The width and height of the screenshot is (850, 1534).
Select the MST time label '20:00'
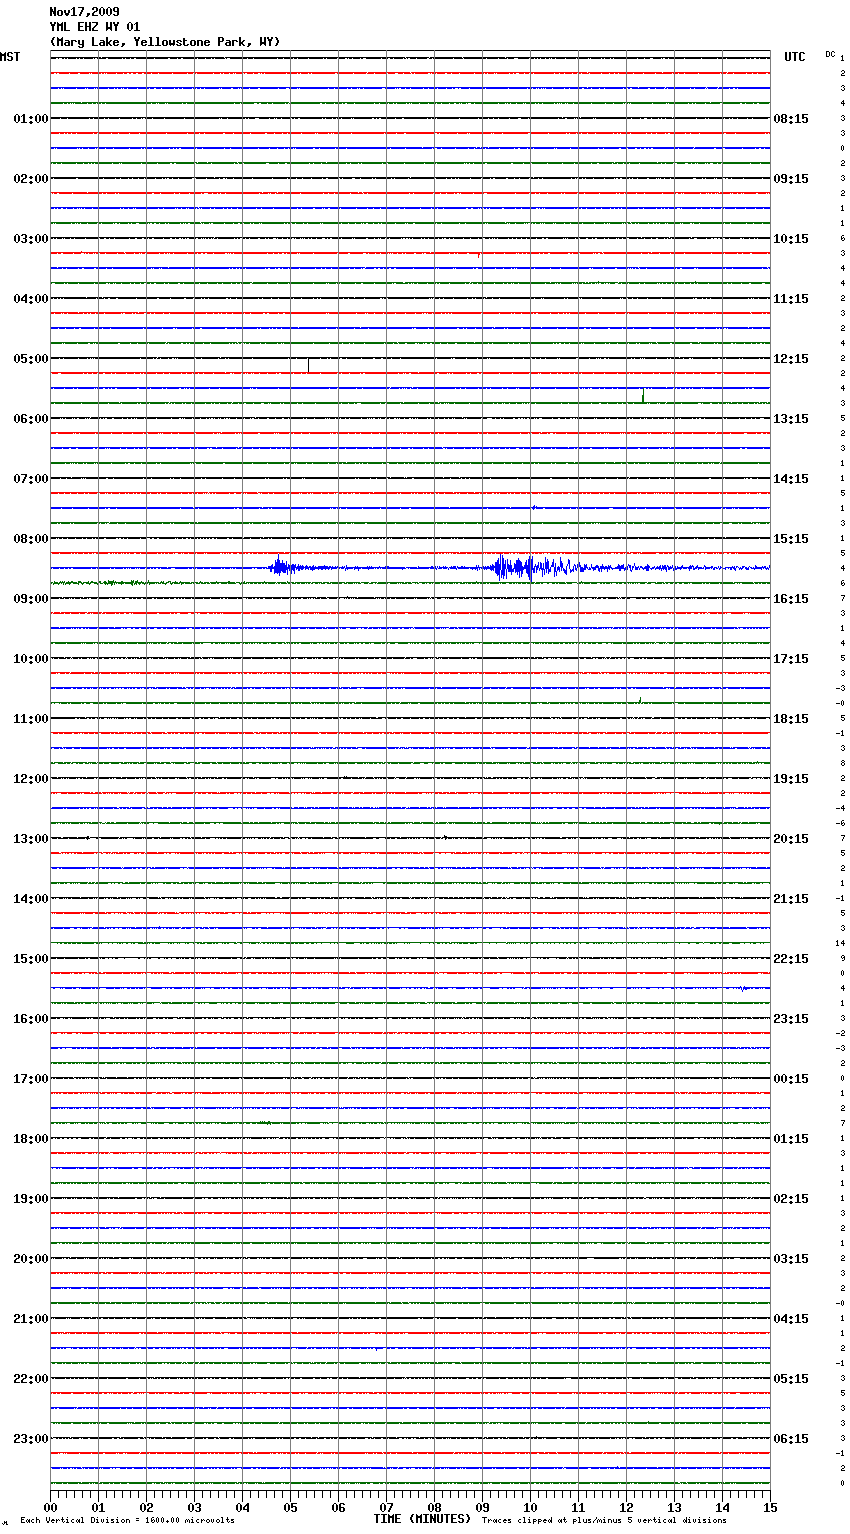pyautogui.click(x=31, y=1259)
